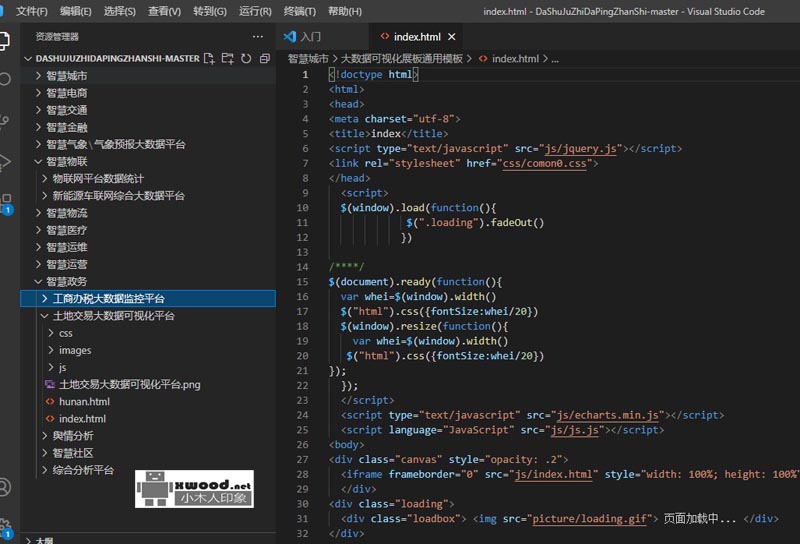Collapse the 智慧政务 folder

pos(148,281)
